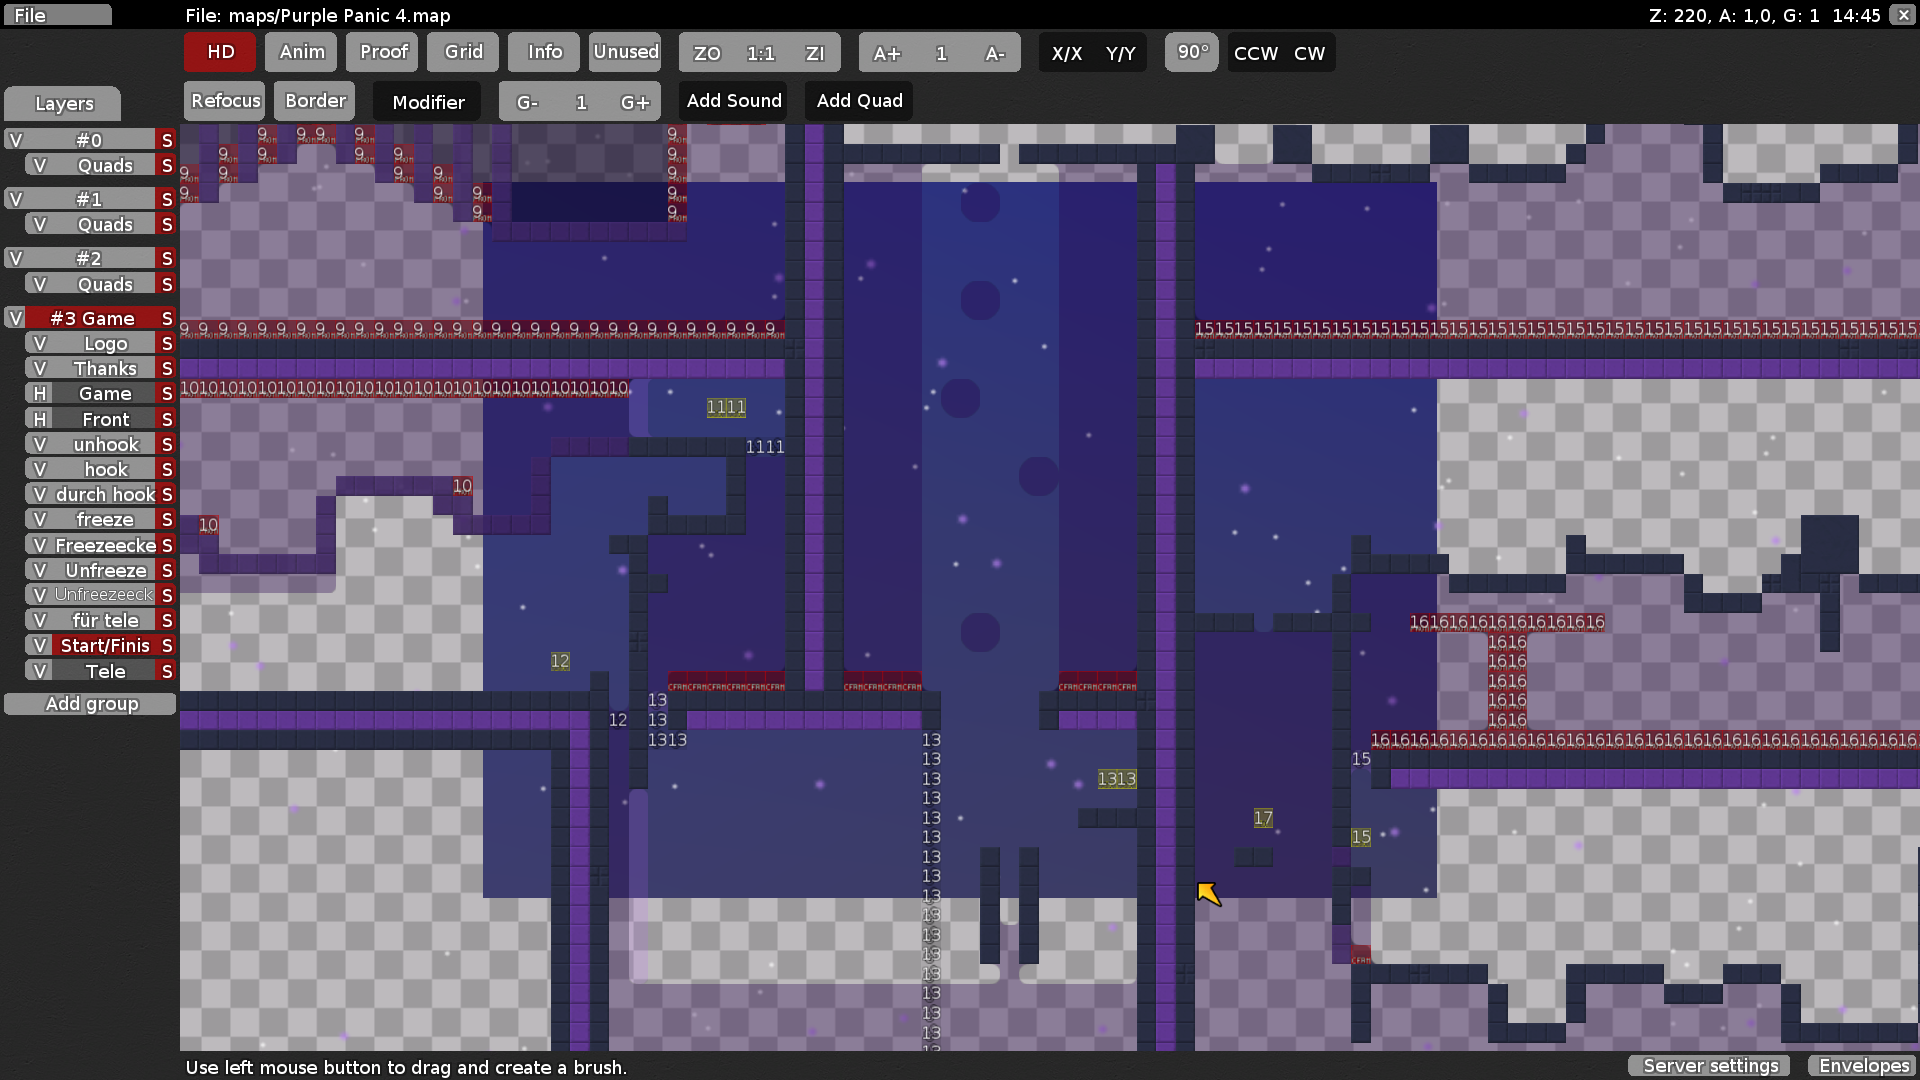This screenshot has height=1080, width=1920.
Task: Hide the freeze layer
Action: click(40, 520)
